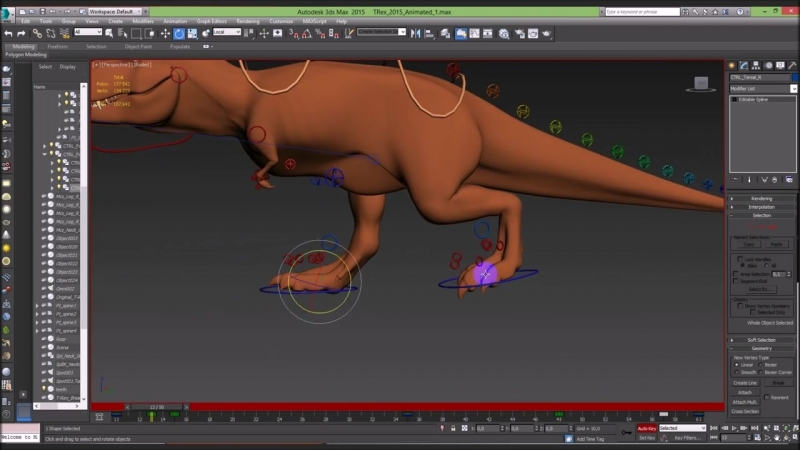Click the time slider 13/50 handle

(157, 407)
